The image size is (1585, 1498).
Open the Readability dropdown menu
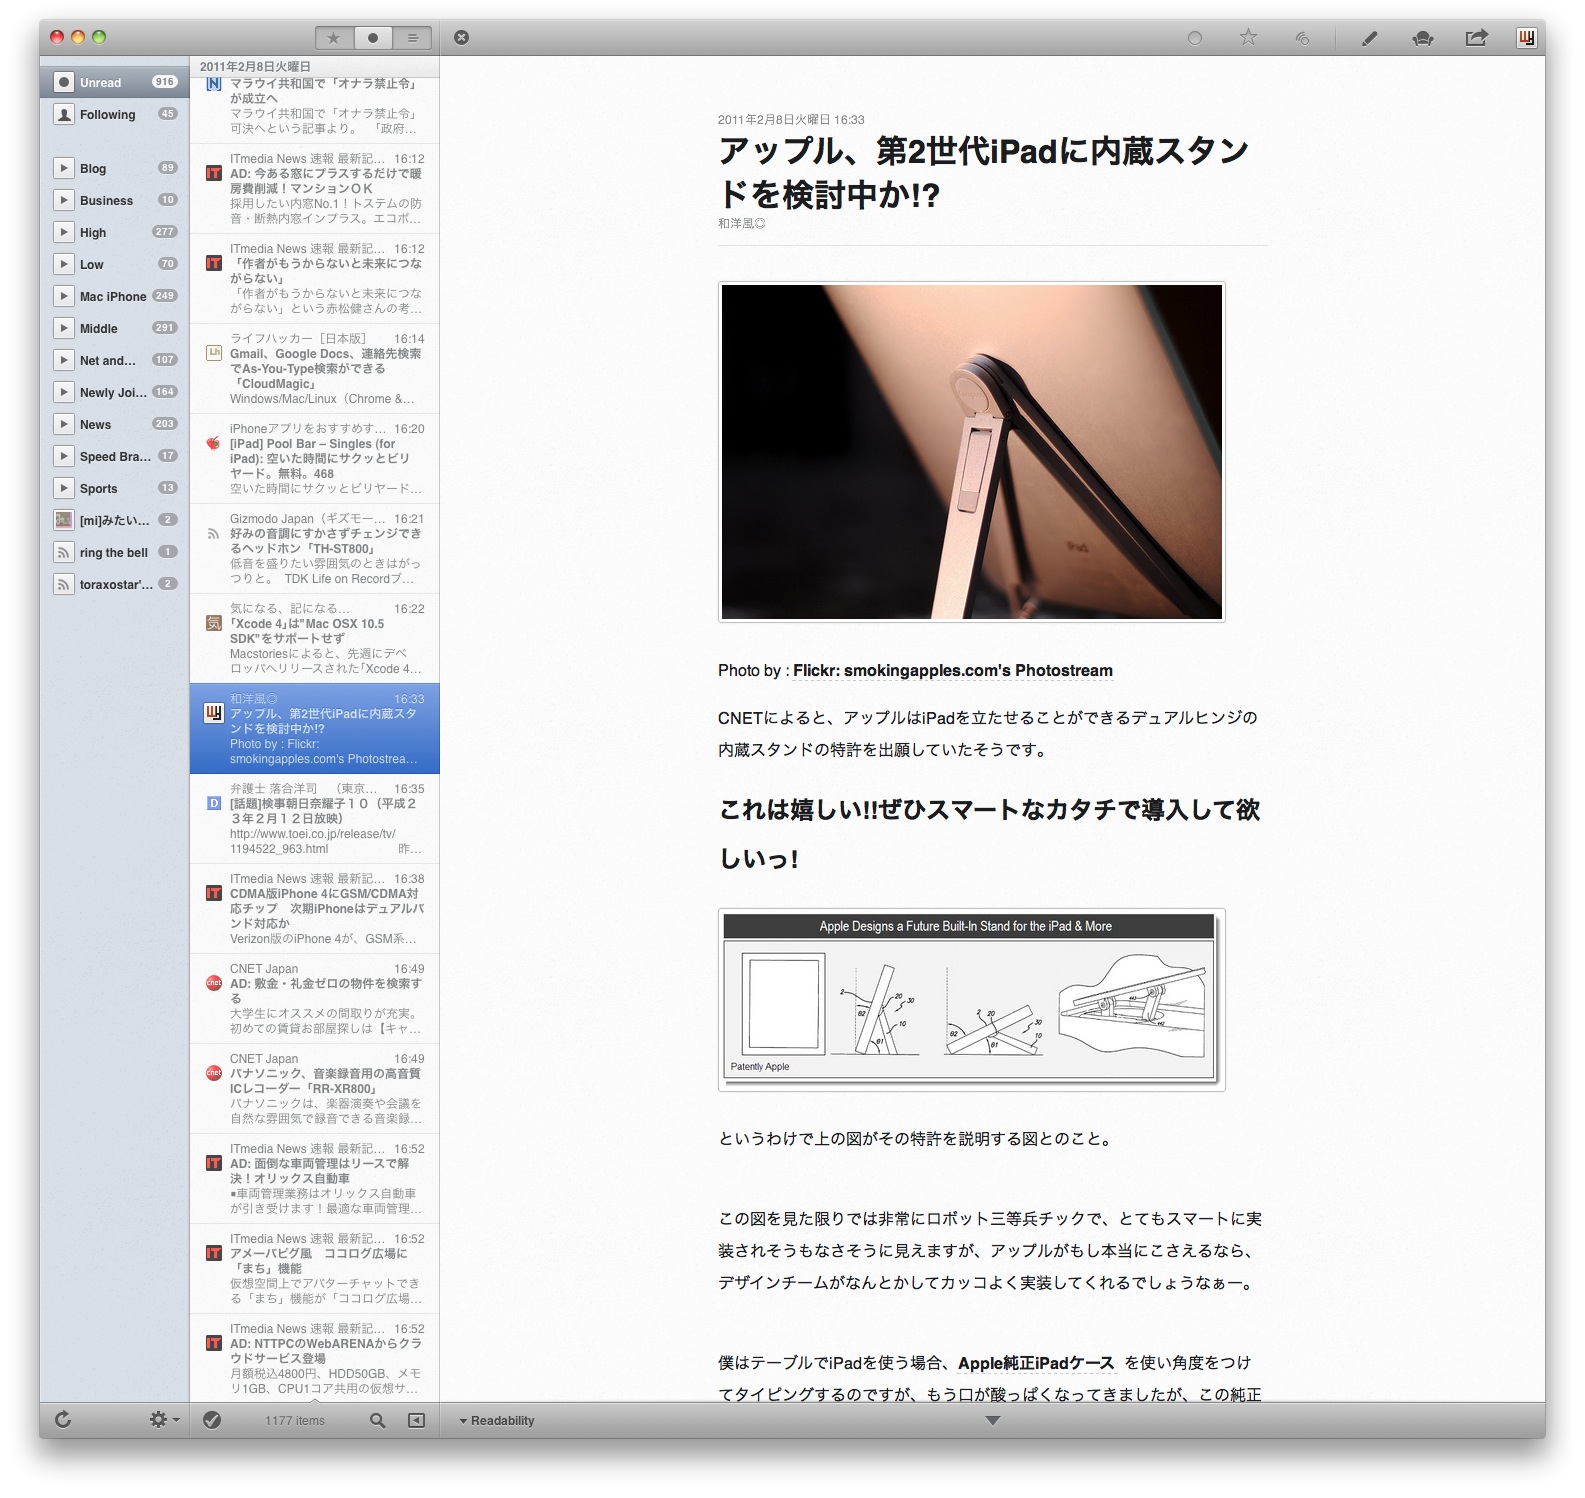(497, 1420)
